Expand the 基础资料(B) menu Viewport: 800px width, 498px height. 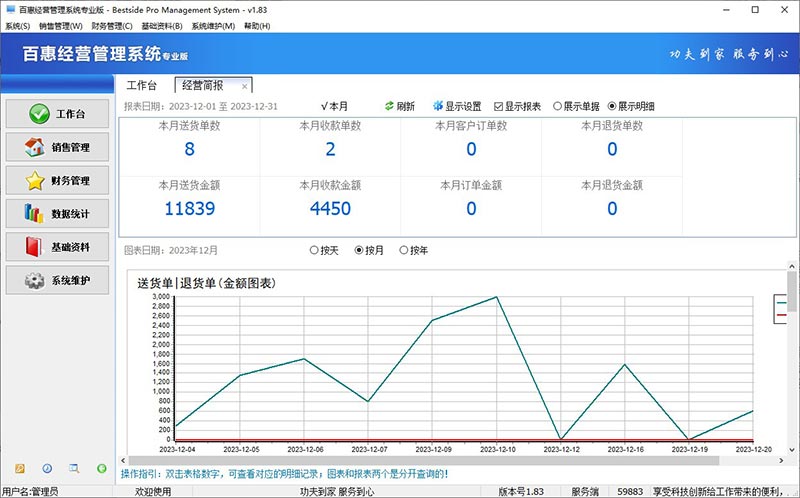tap(162, 26)
